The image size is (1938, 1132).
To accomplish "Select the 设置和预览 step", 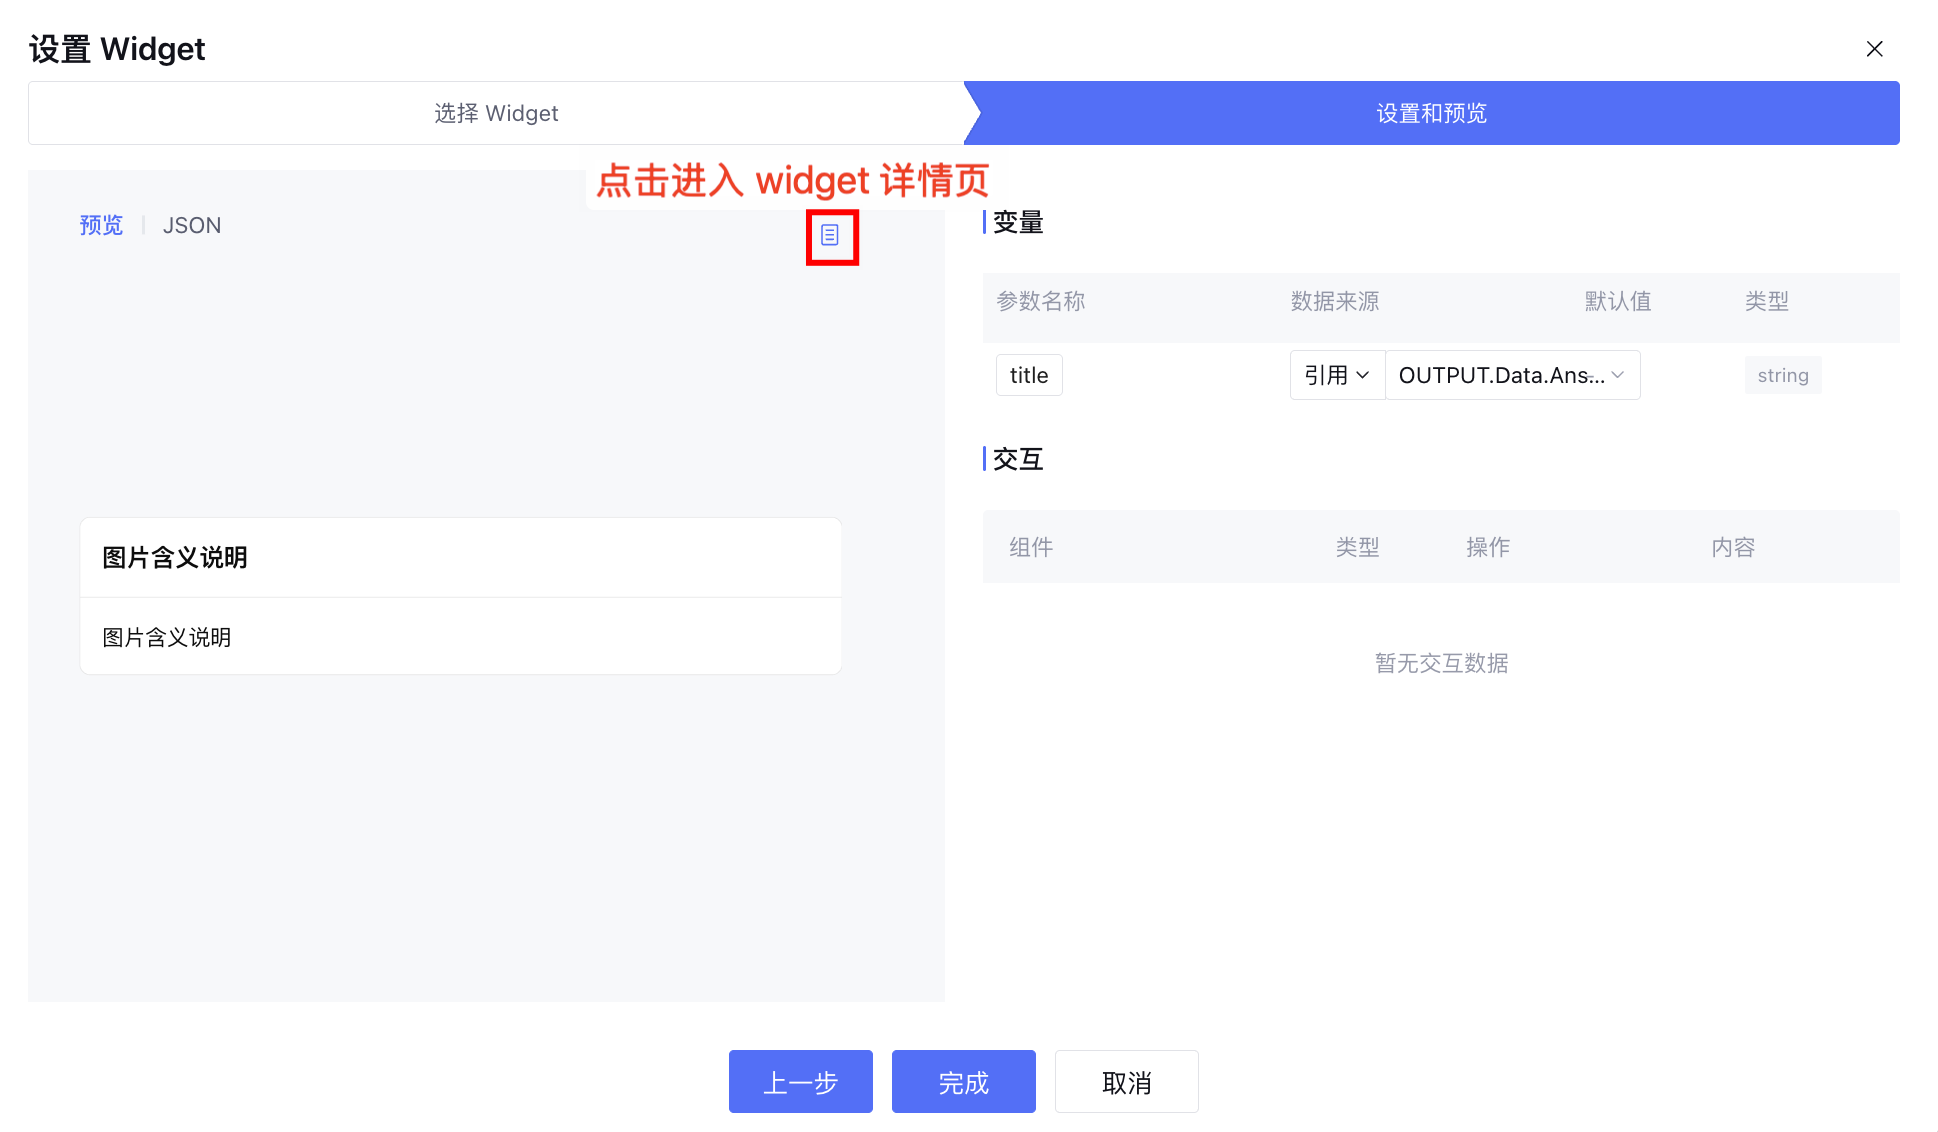I will coord(1431,113).
